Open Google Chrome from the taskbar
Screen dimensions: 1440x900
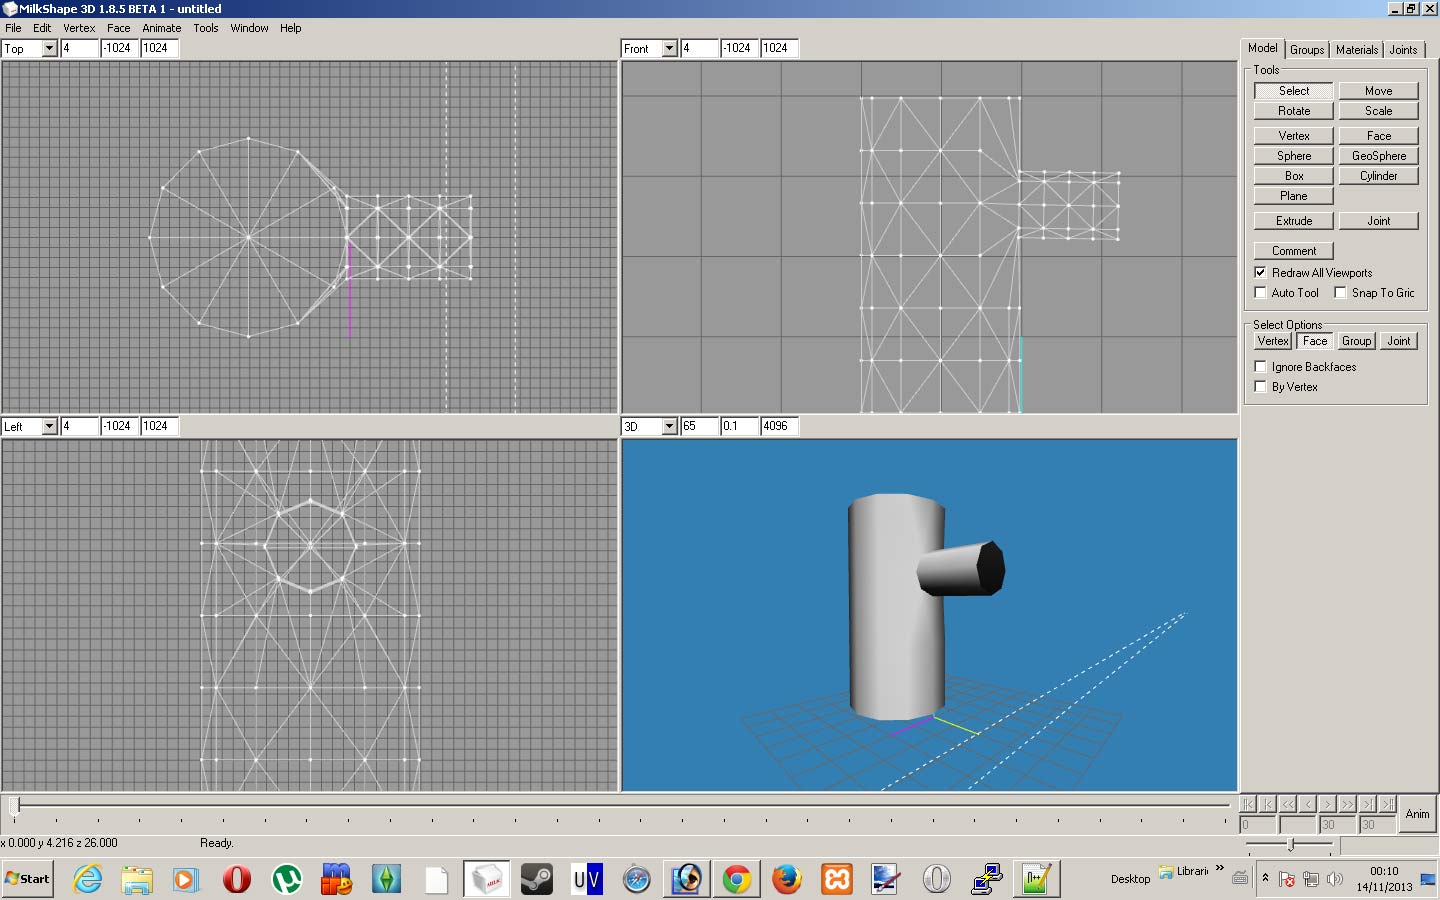[x=737, y=879]
